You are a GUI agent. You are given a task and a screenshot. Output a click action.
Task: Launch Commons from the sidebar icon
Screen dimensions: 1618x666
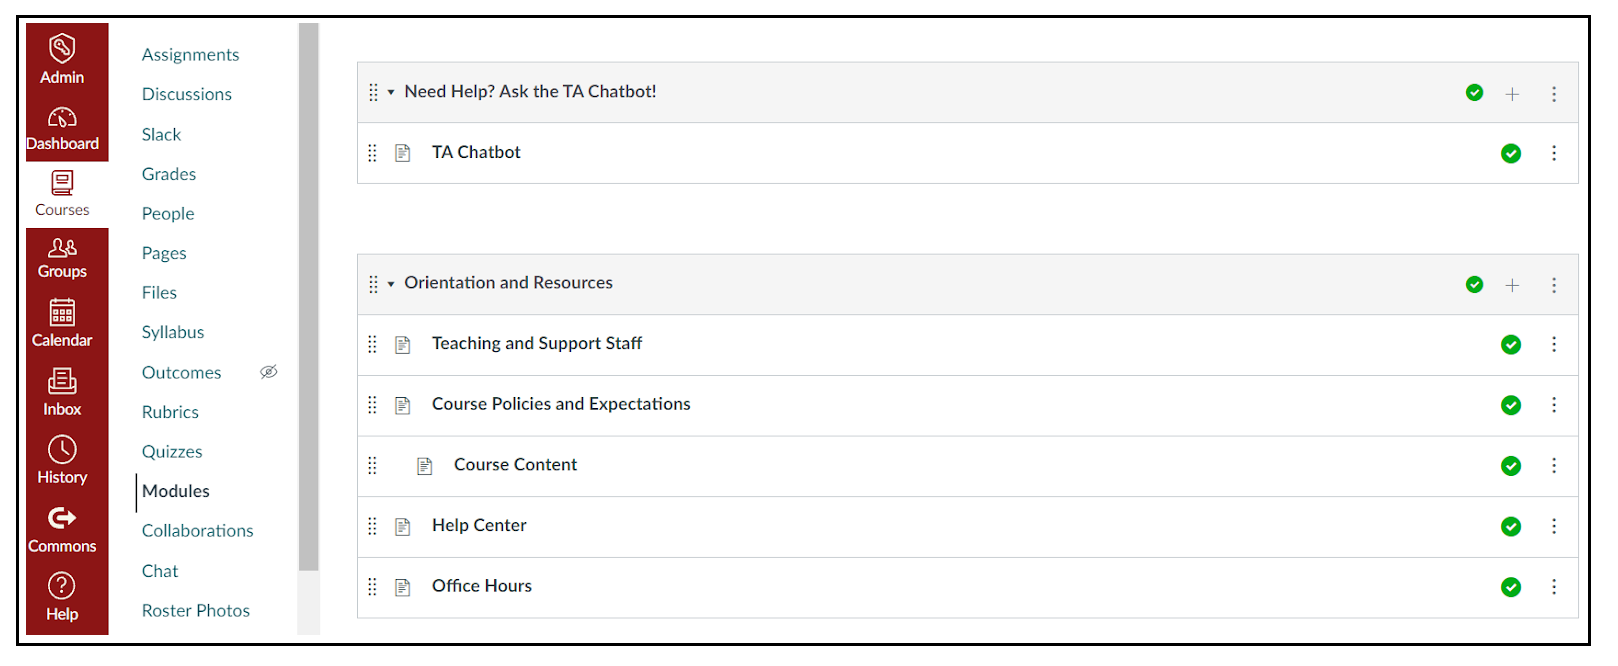coord(63,518)
